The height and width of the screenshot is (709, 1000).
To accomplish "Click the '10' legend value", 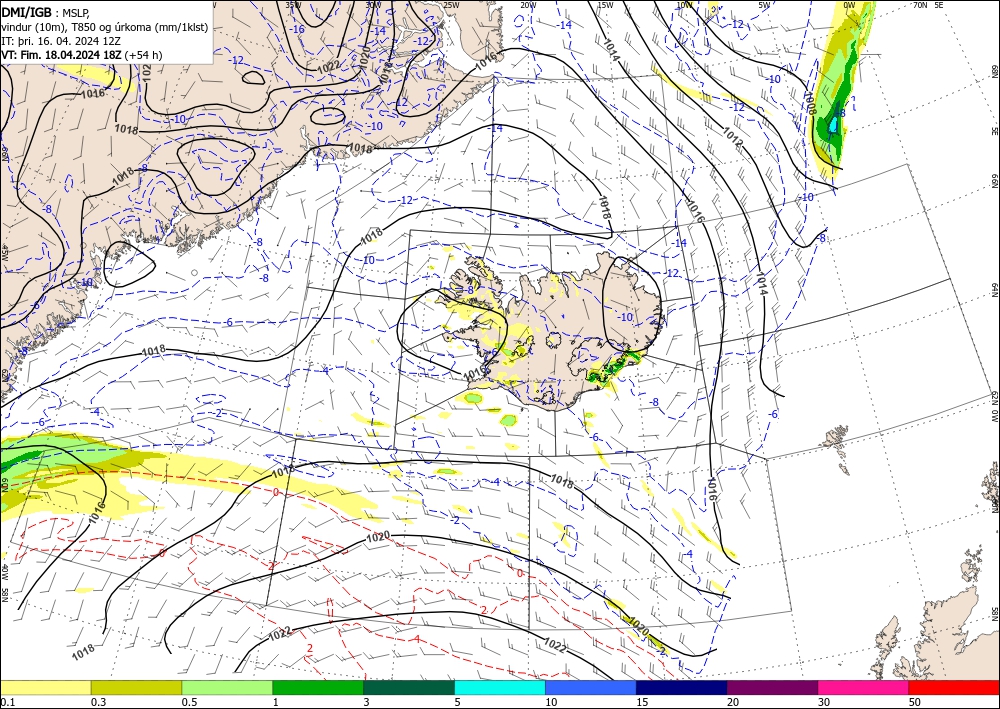I will [x=551, y=702].
